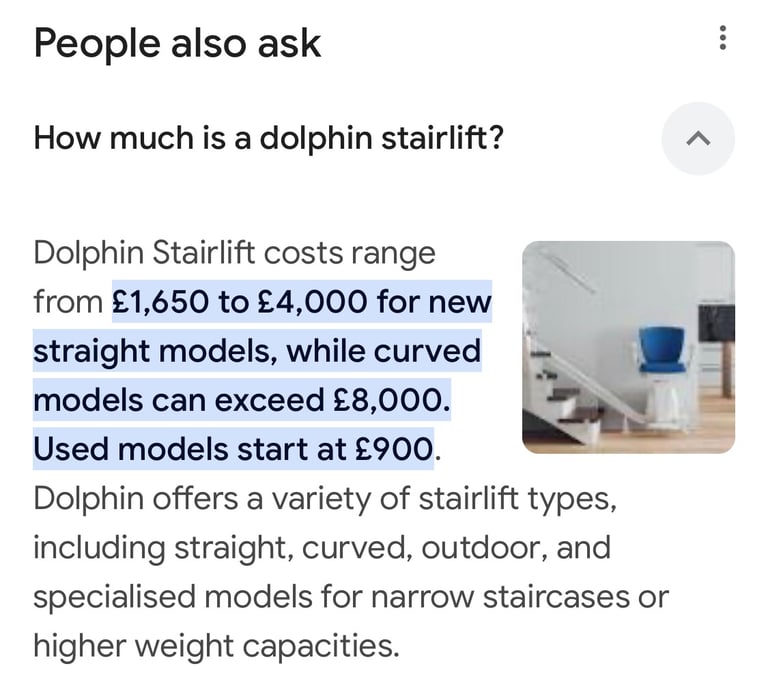Click the "£900" used model price

pos(393,449)
